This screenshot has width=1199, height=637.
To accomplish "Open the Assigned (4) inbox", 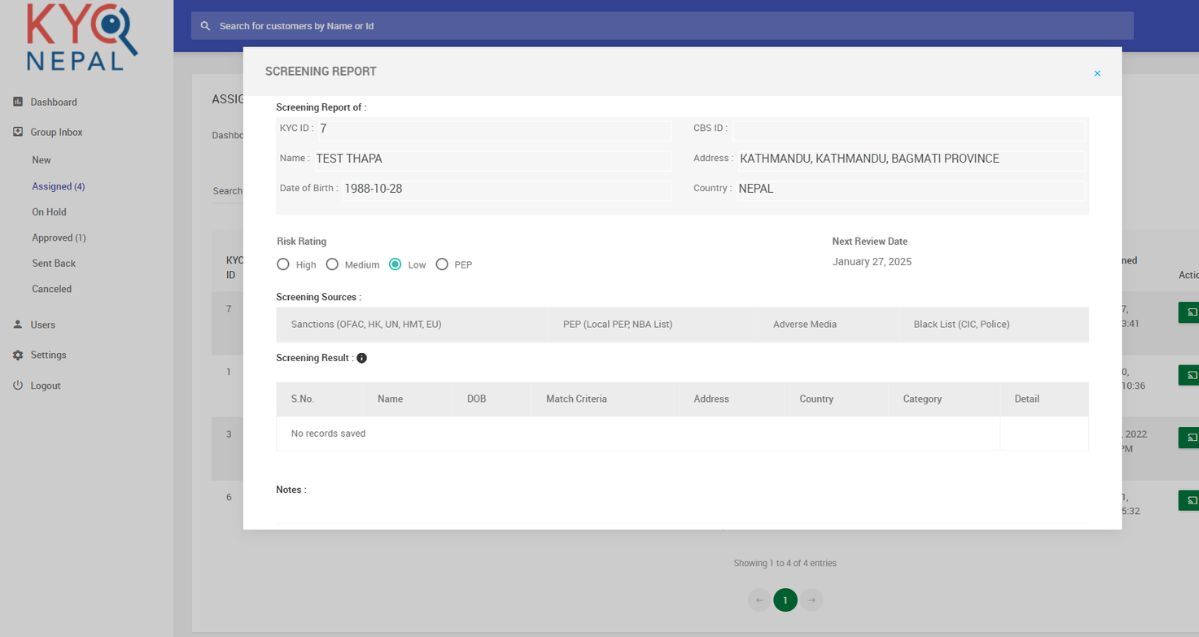I will tap(58, 186).
